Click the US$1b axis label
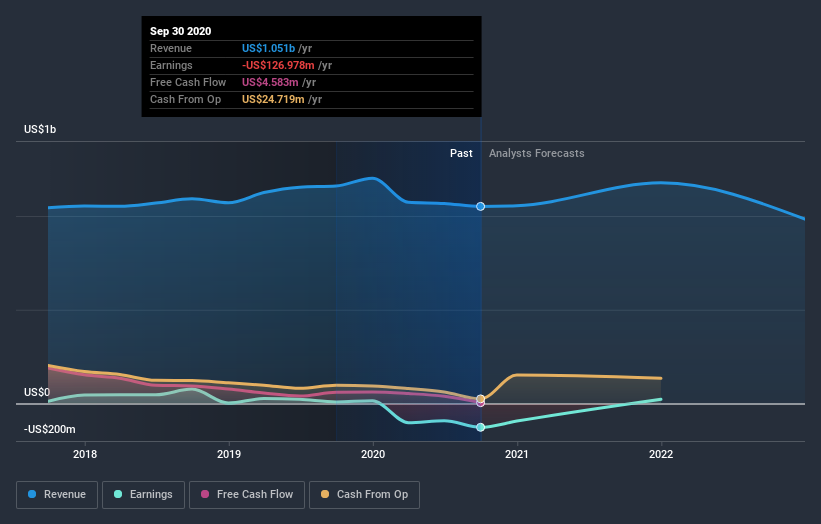The image size is (821, 524). click(x=40, y=129)
